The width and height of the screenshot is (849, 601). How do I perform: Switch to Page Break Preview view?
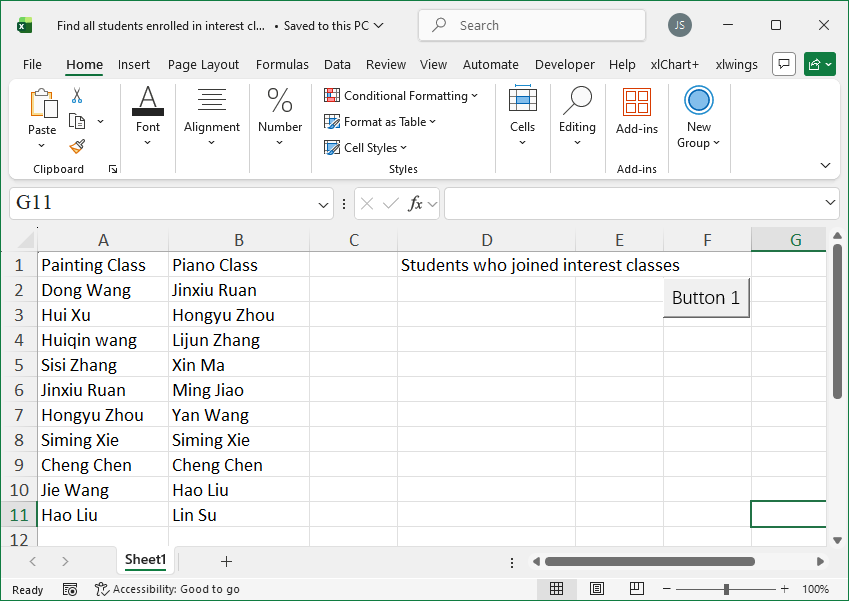[x=634, y=589]
